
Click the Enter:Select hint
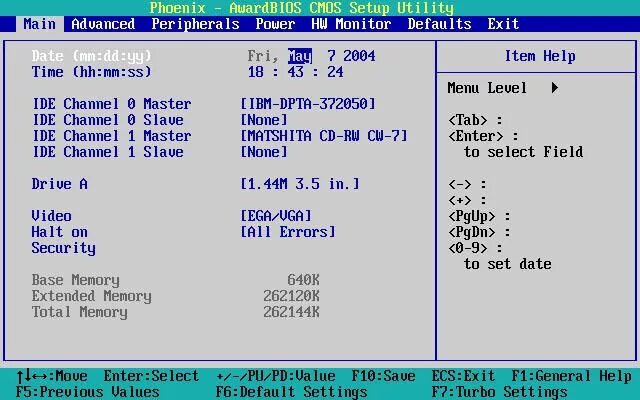151,376
